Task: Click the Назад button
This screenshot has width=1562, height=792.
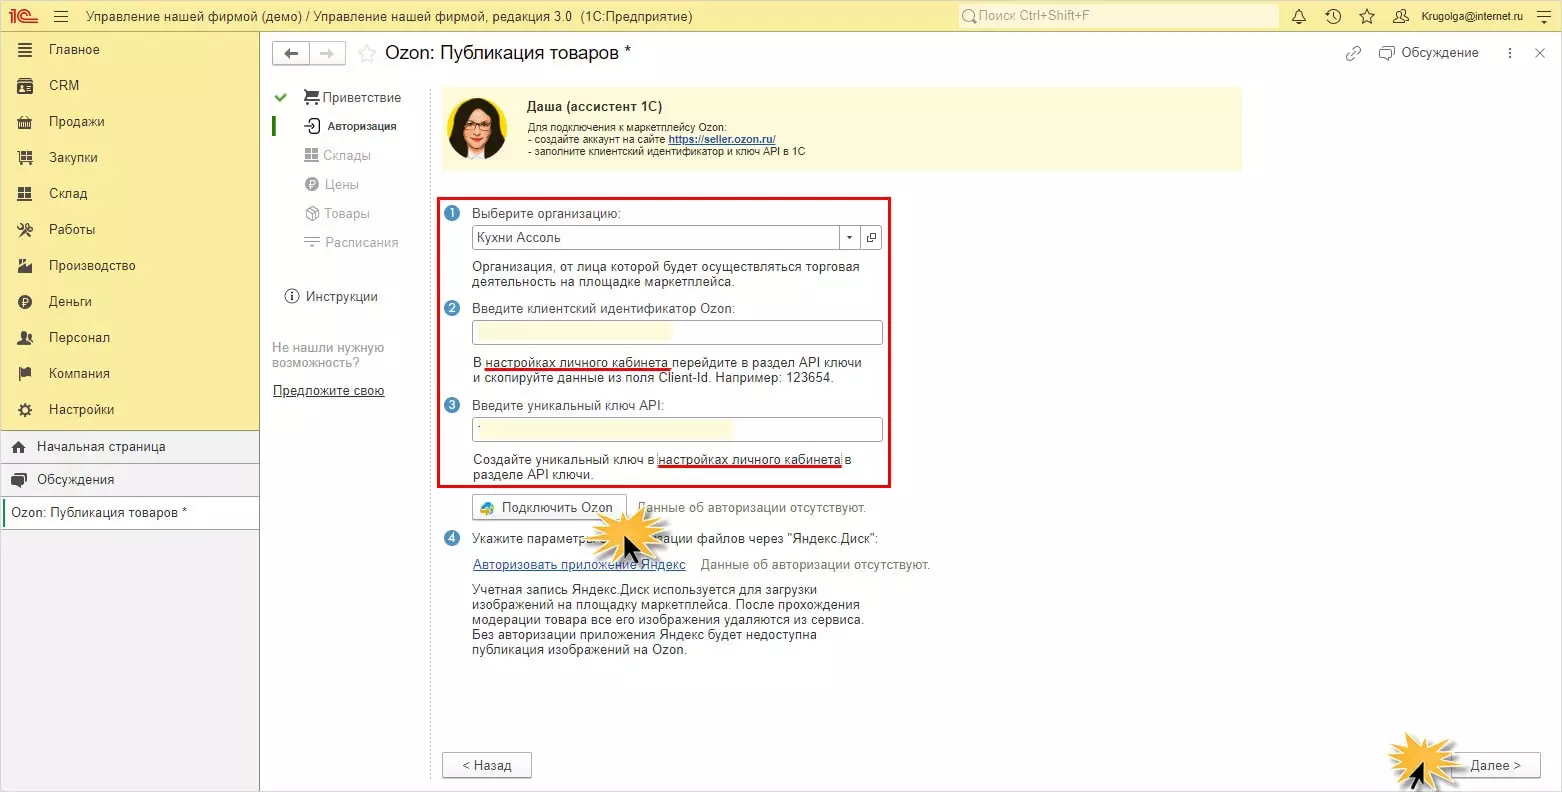Action: [487, 765]
